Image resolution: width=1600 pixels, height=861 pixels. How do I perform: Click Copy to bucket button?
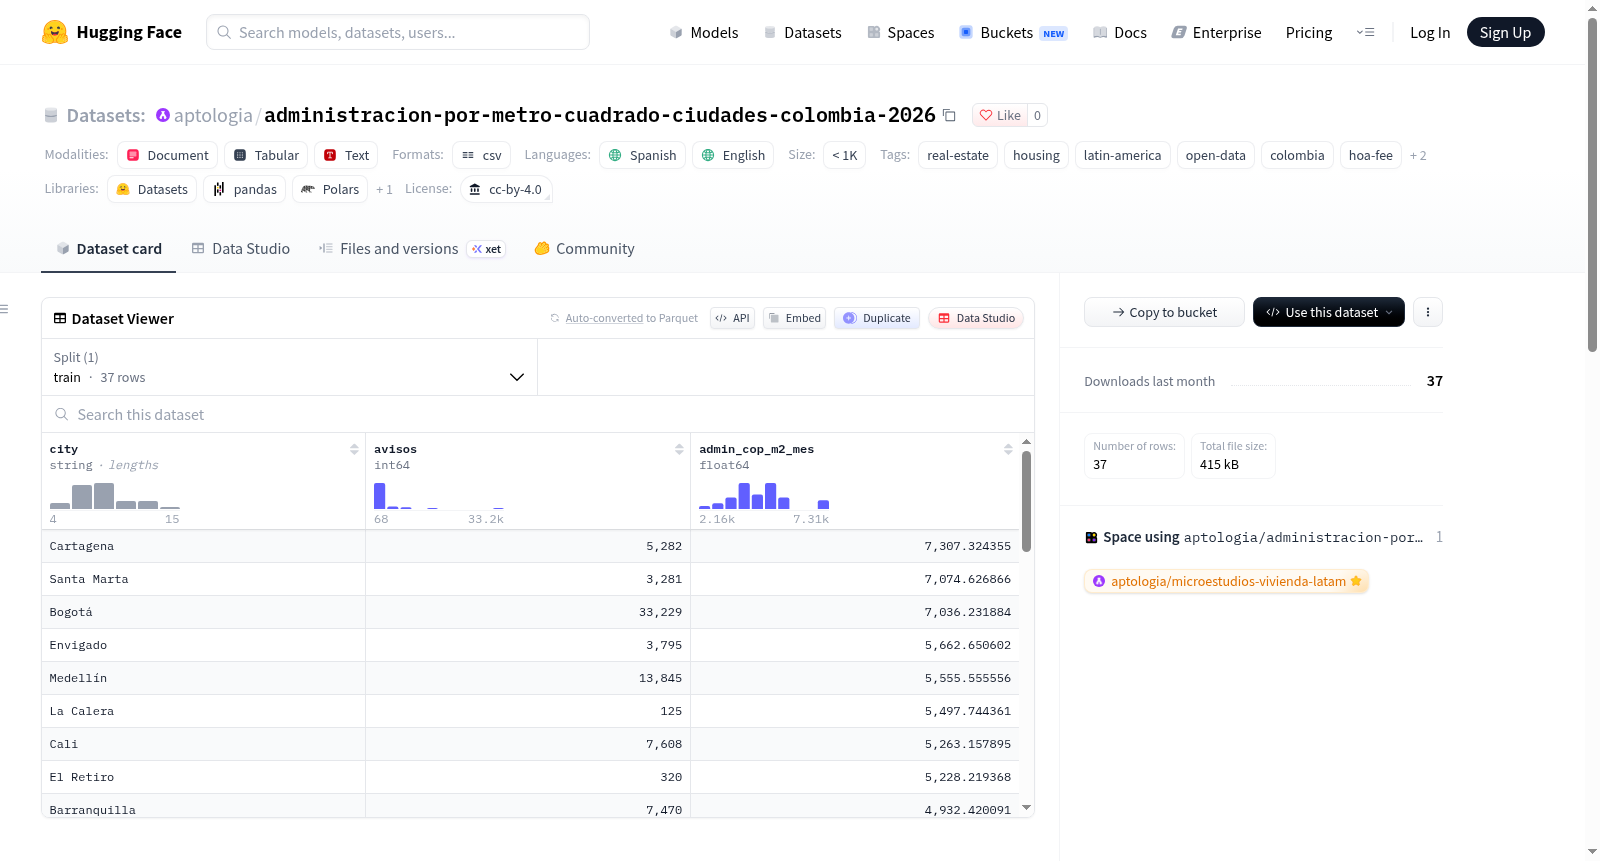(x=1164, y=312)
